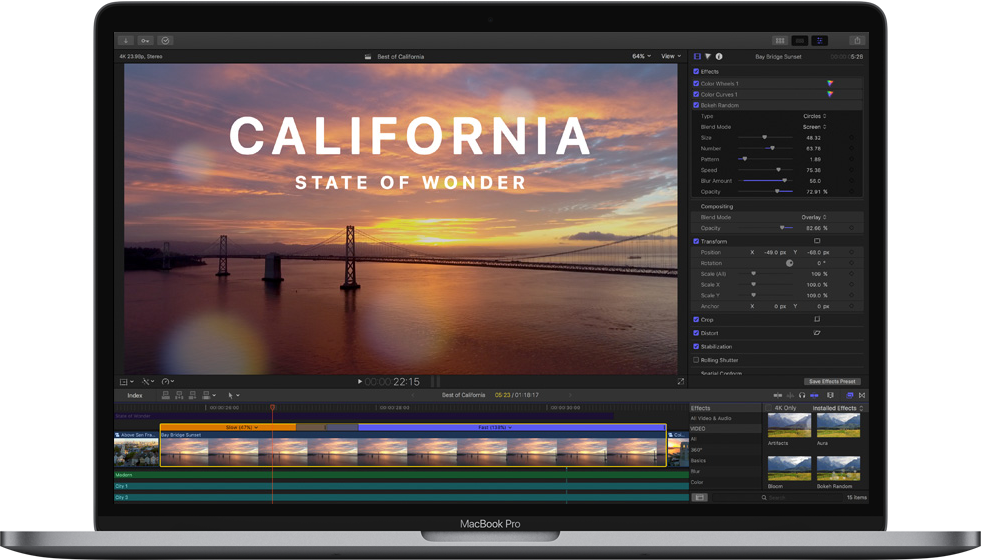Open the Type Circles dropdown

pos(815,116)
